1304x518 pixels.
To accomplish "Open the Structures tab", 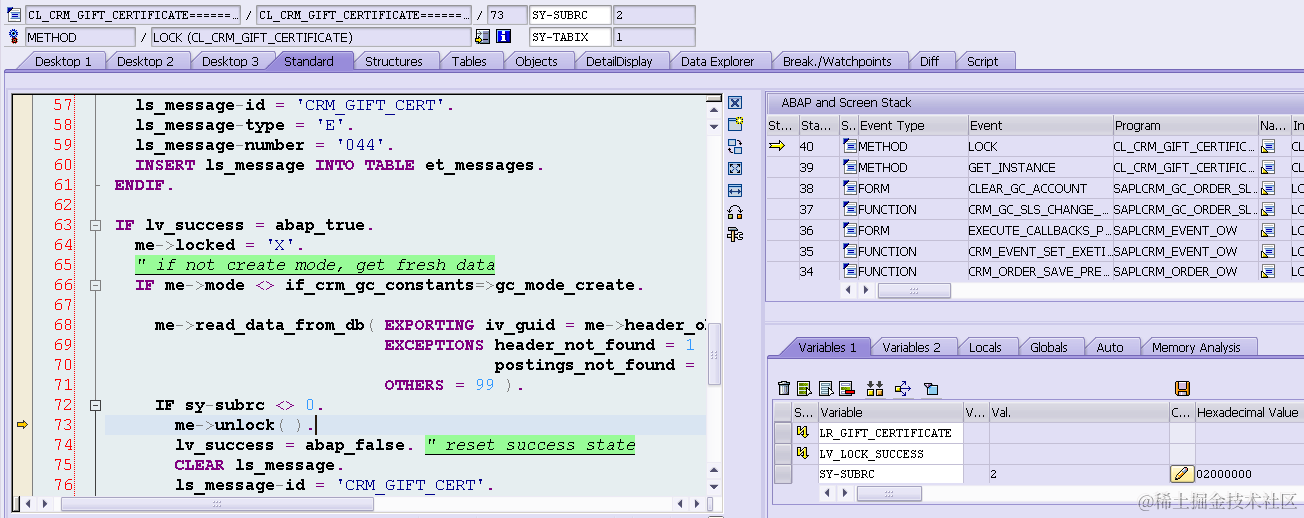I will (x=393, y=61).
